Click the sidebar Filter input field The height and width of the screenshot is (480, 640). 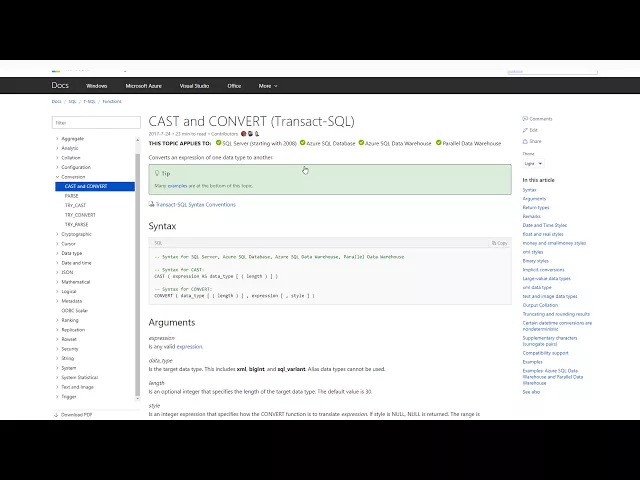(x=96, y=122)
